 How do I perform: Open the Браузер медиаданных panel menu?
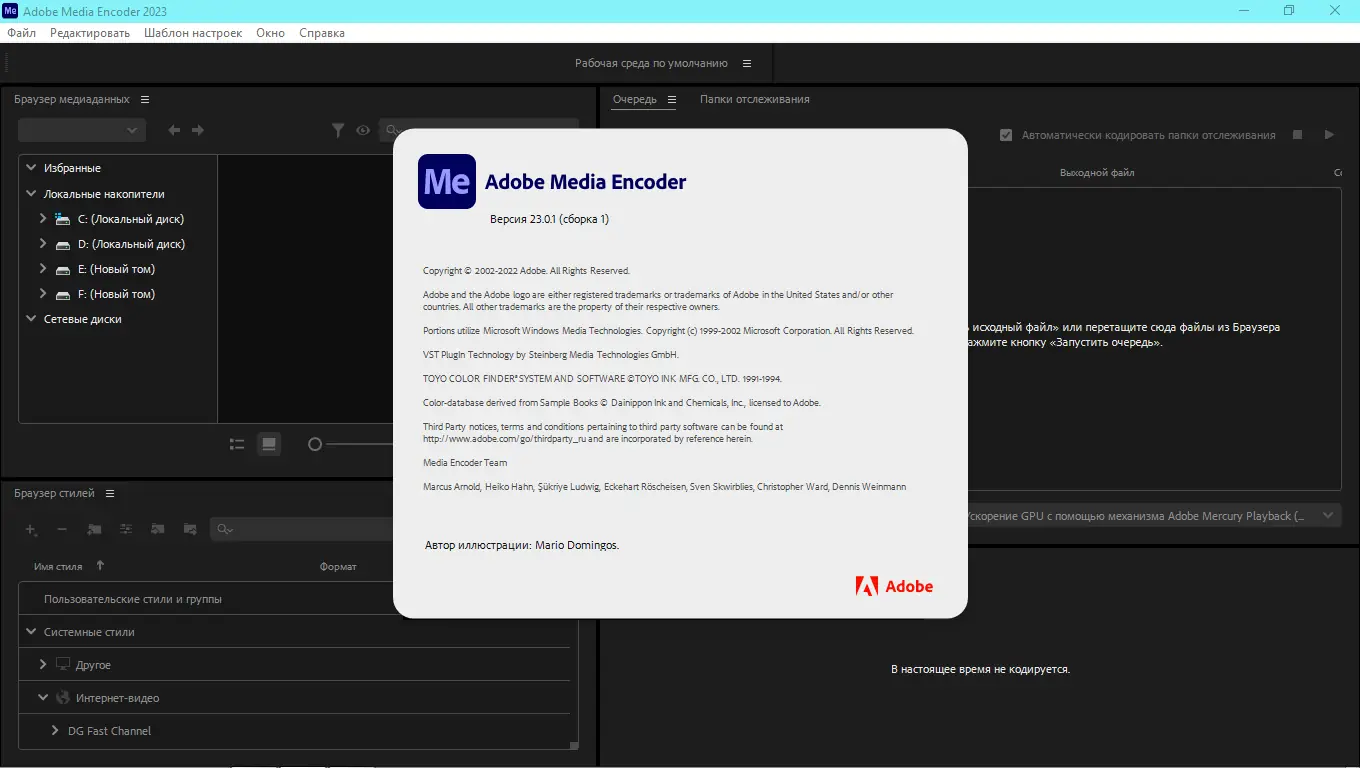pyautogui.click(x=145, y=100)
